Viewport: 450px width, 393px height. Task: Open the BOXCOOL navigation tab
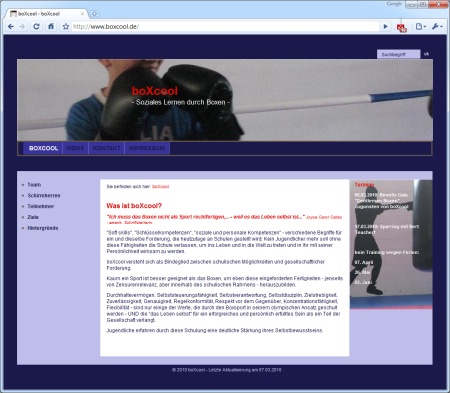click(43, 148)
